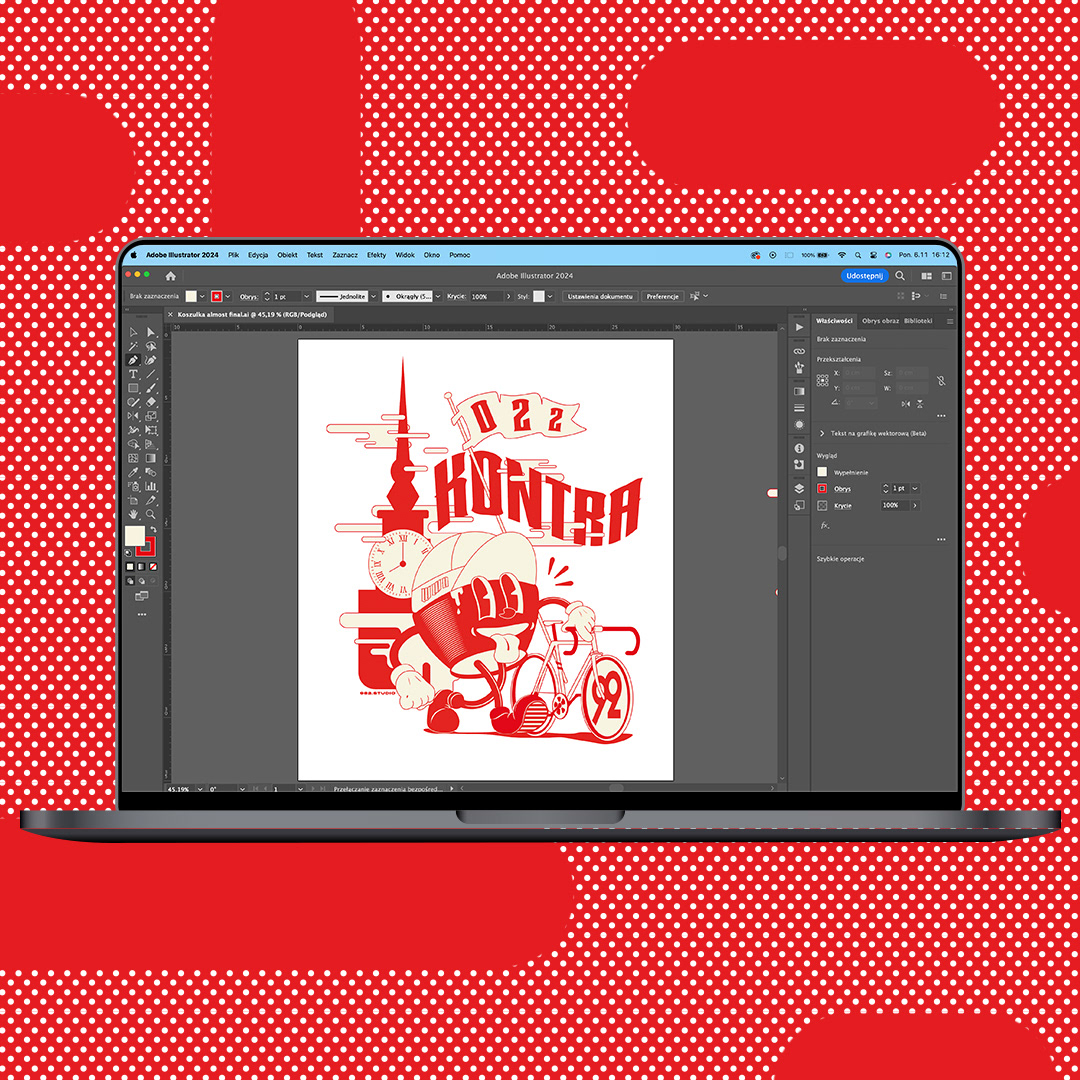Open the Jednolite stroke profile dropdown
This screenshot has width=1080, height=1080.
coord(373,296)
